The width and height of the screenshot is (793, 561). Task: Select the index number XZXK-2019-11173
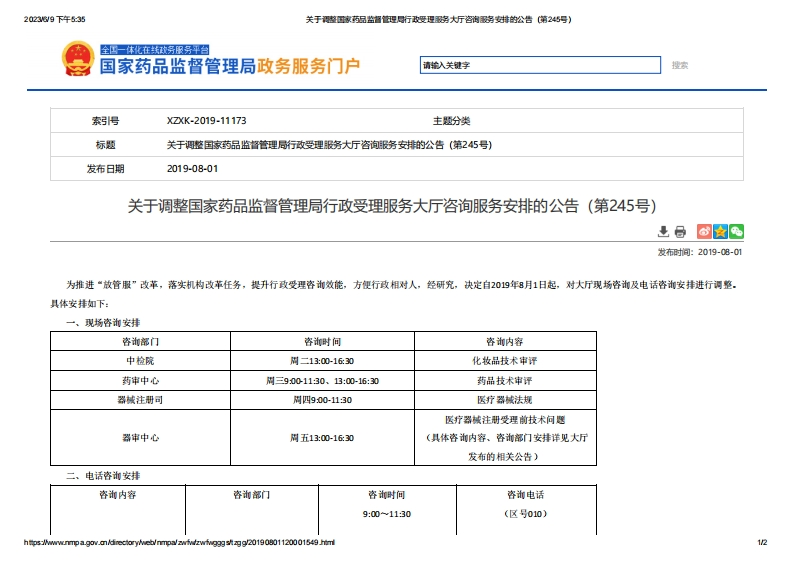206,120
